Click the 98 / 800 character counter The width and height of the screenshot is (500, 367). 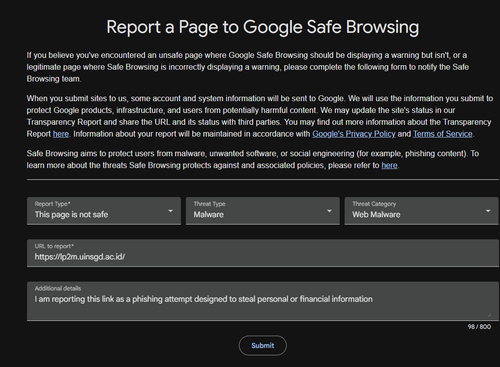coord(479,327)
